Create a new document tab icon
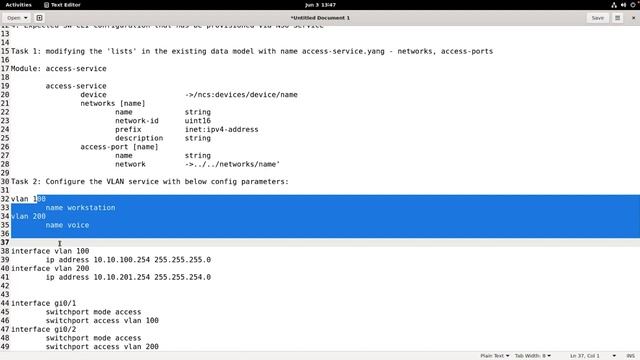The height and width of the screenshot is (360, 640). pos(39,18)
